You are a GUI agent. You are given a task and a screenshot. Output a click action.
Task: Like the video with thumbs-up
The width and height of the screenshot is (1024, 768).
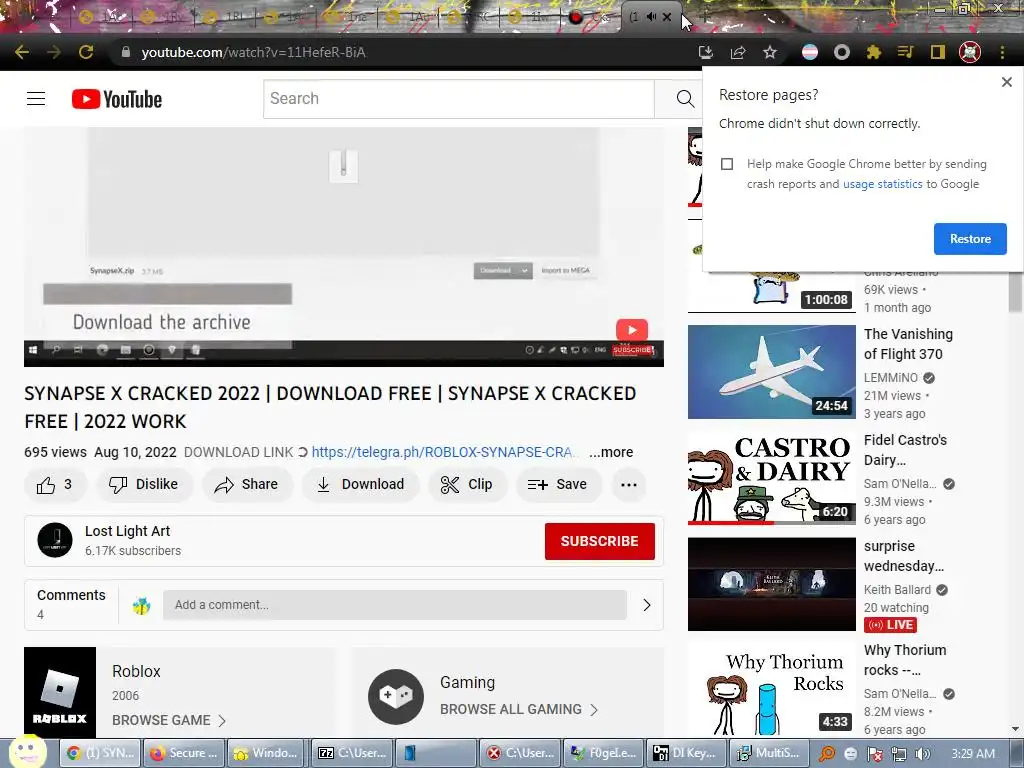(55, 485)
